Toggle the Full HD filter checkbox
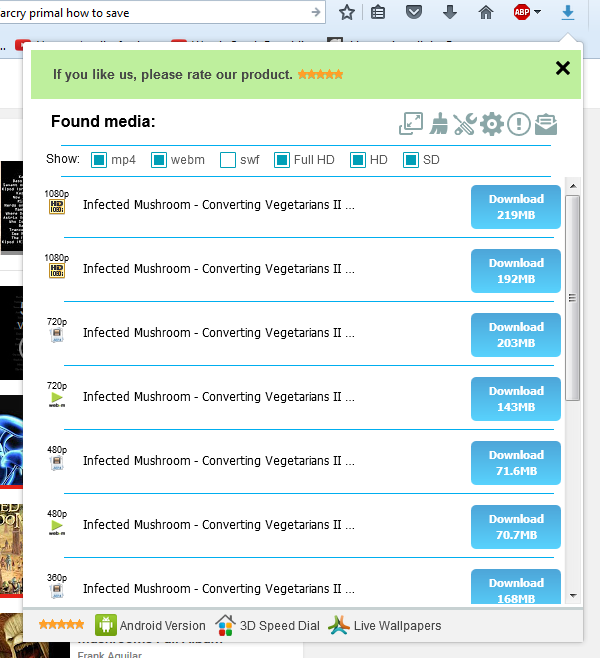600x658 pixels. [282, 160]
